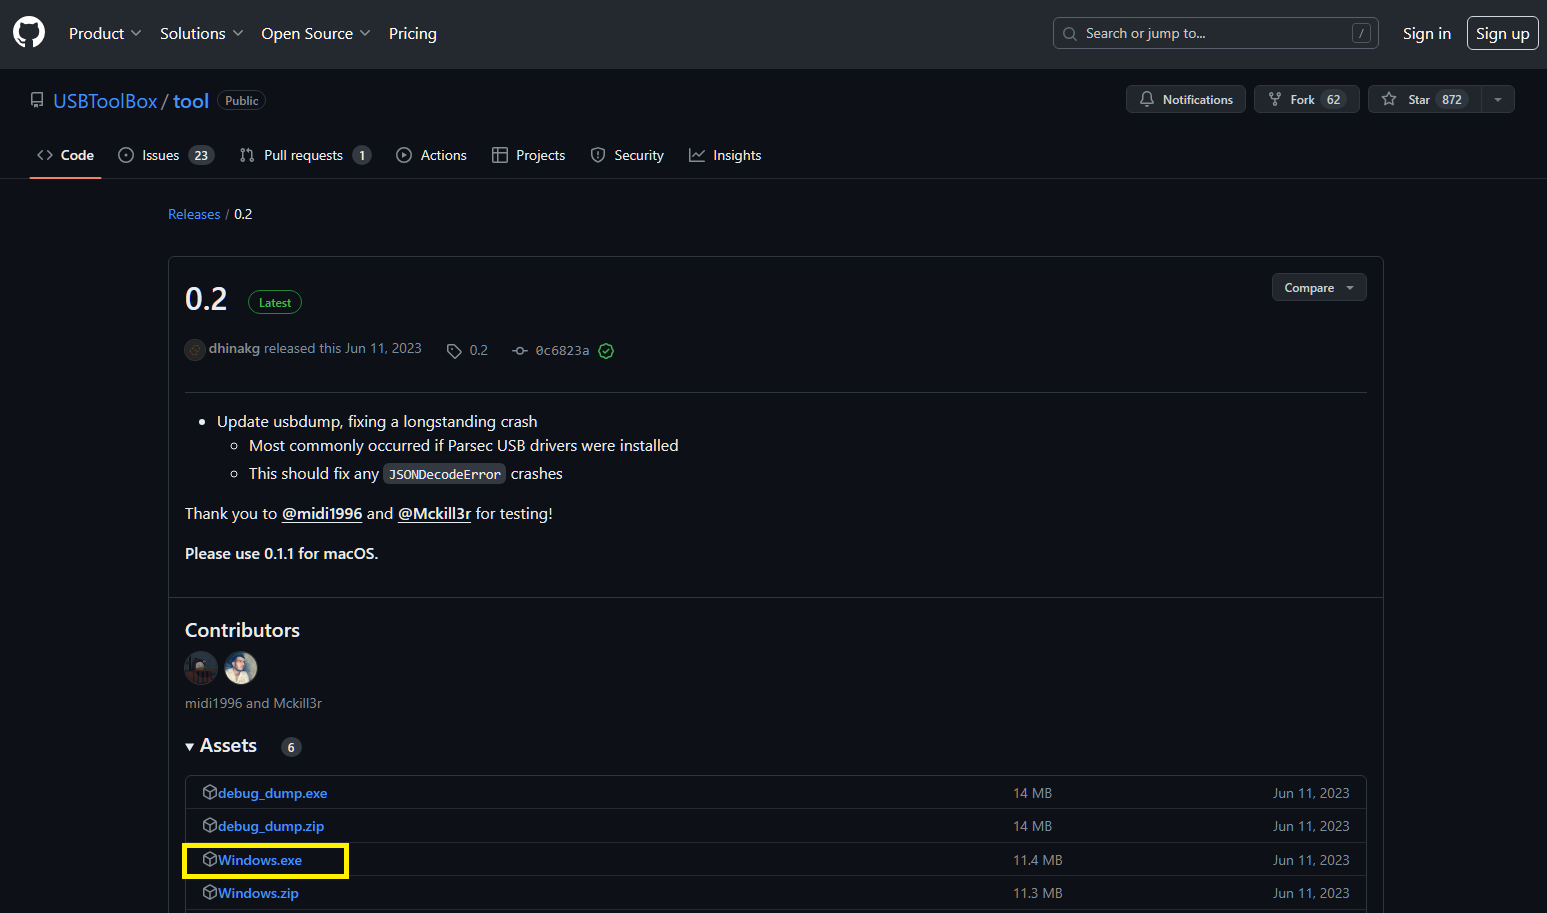Click the repository icon beside USBToolBox

click(37, 100)
